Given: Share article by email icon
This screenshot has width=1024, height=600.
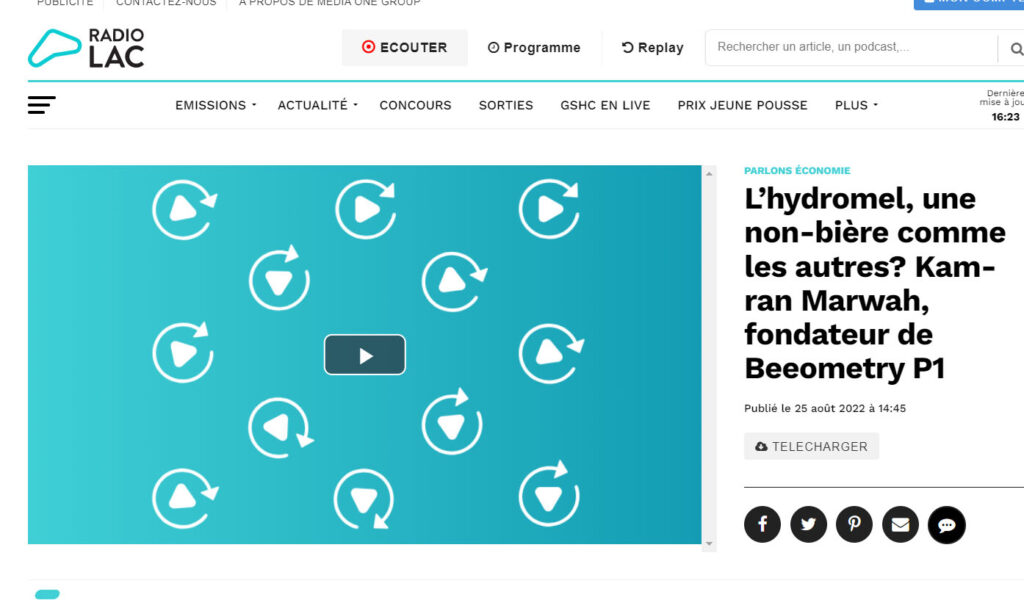Looking at the screenshot, I should coord(900,524).
